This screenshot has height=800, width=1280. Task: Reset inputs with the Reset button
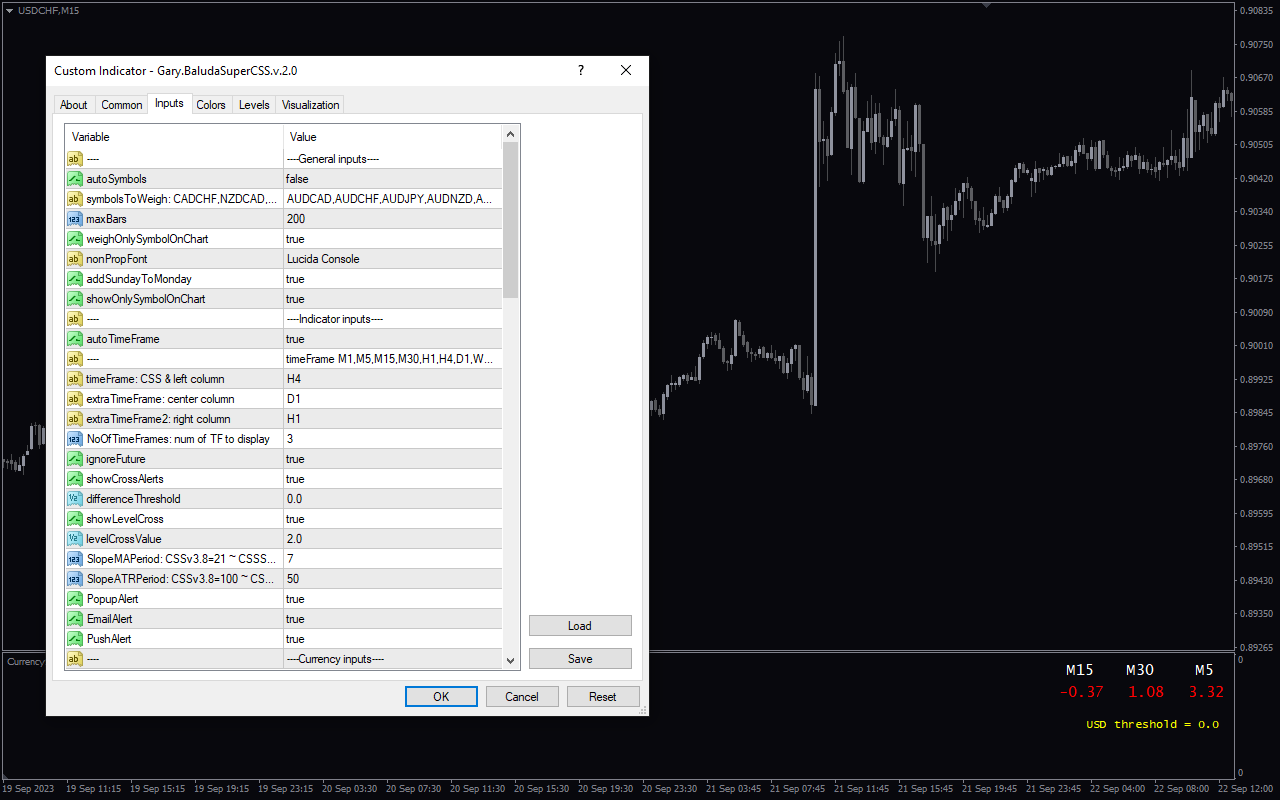(x=603, y=697)
